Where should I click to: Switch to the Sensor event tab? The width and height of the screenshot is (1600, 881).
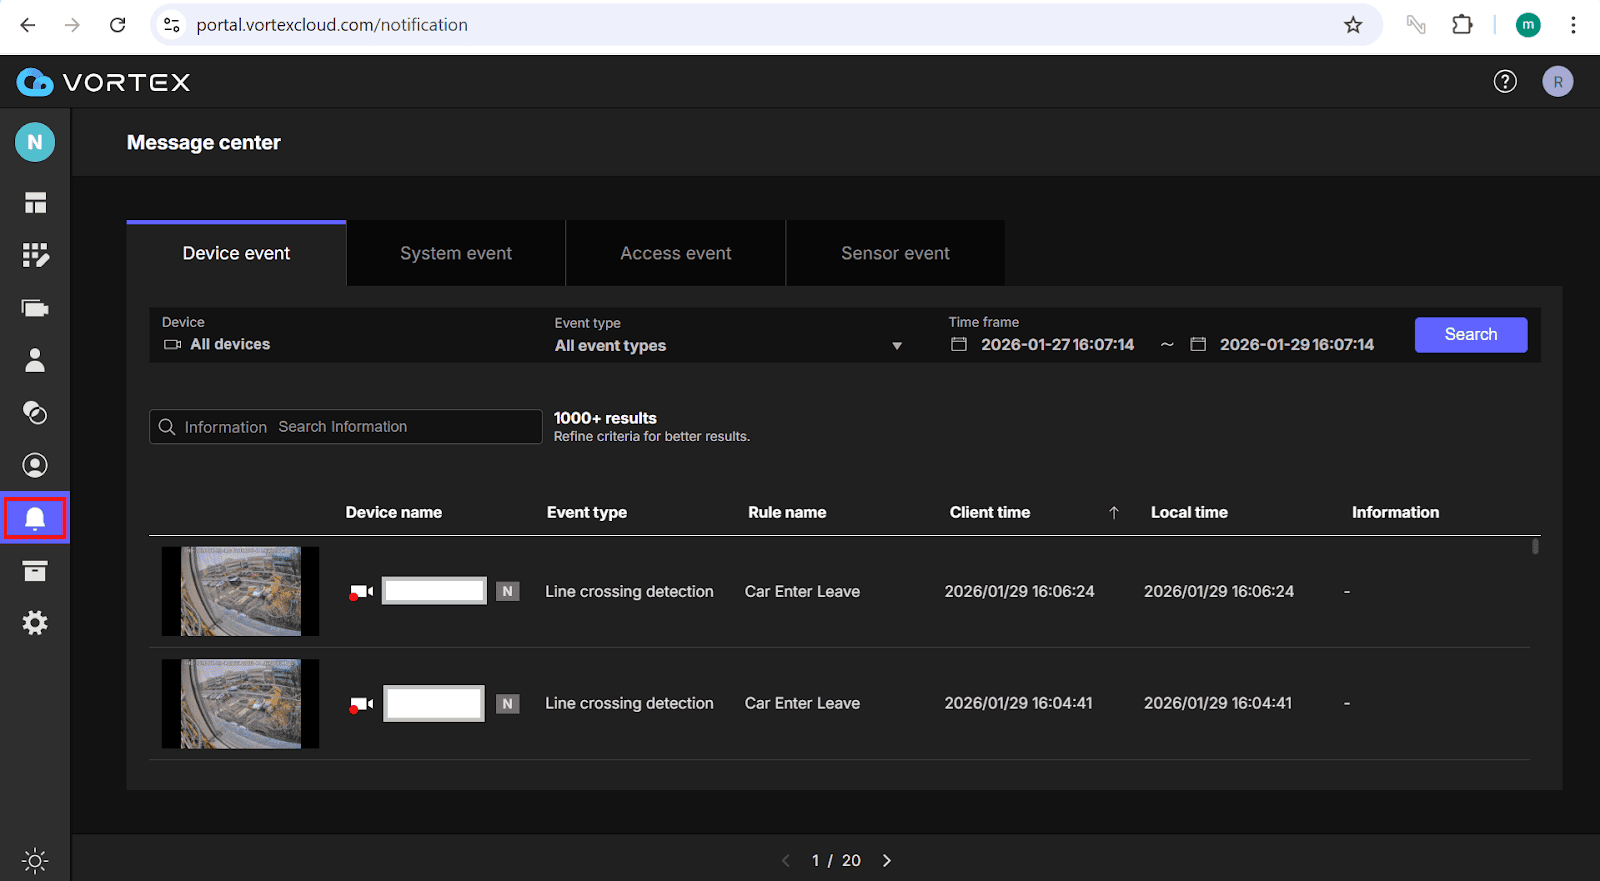click(895, 254)
